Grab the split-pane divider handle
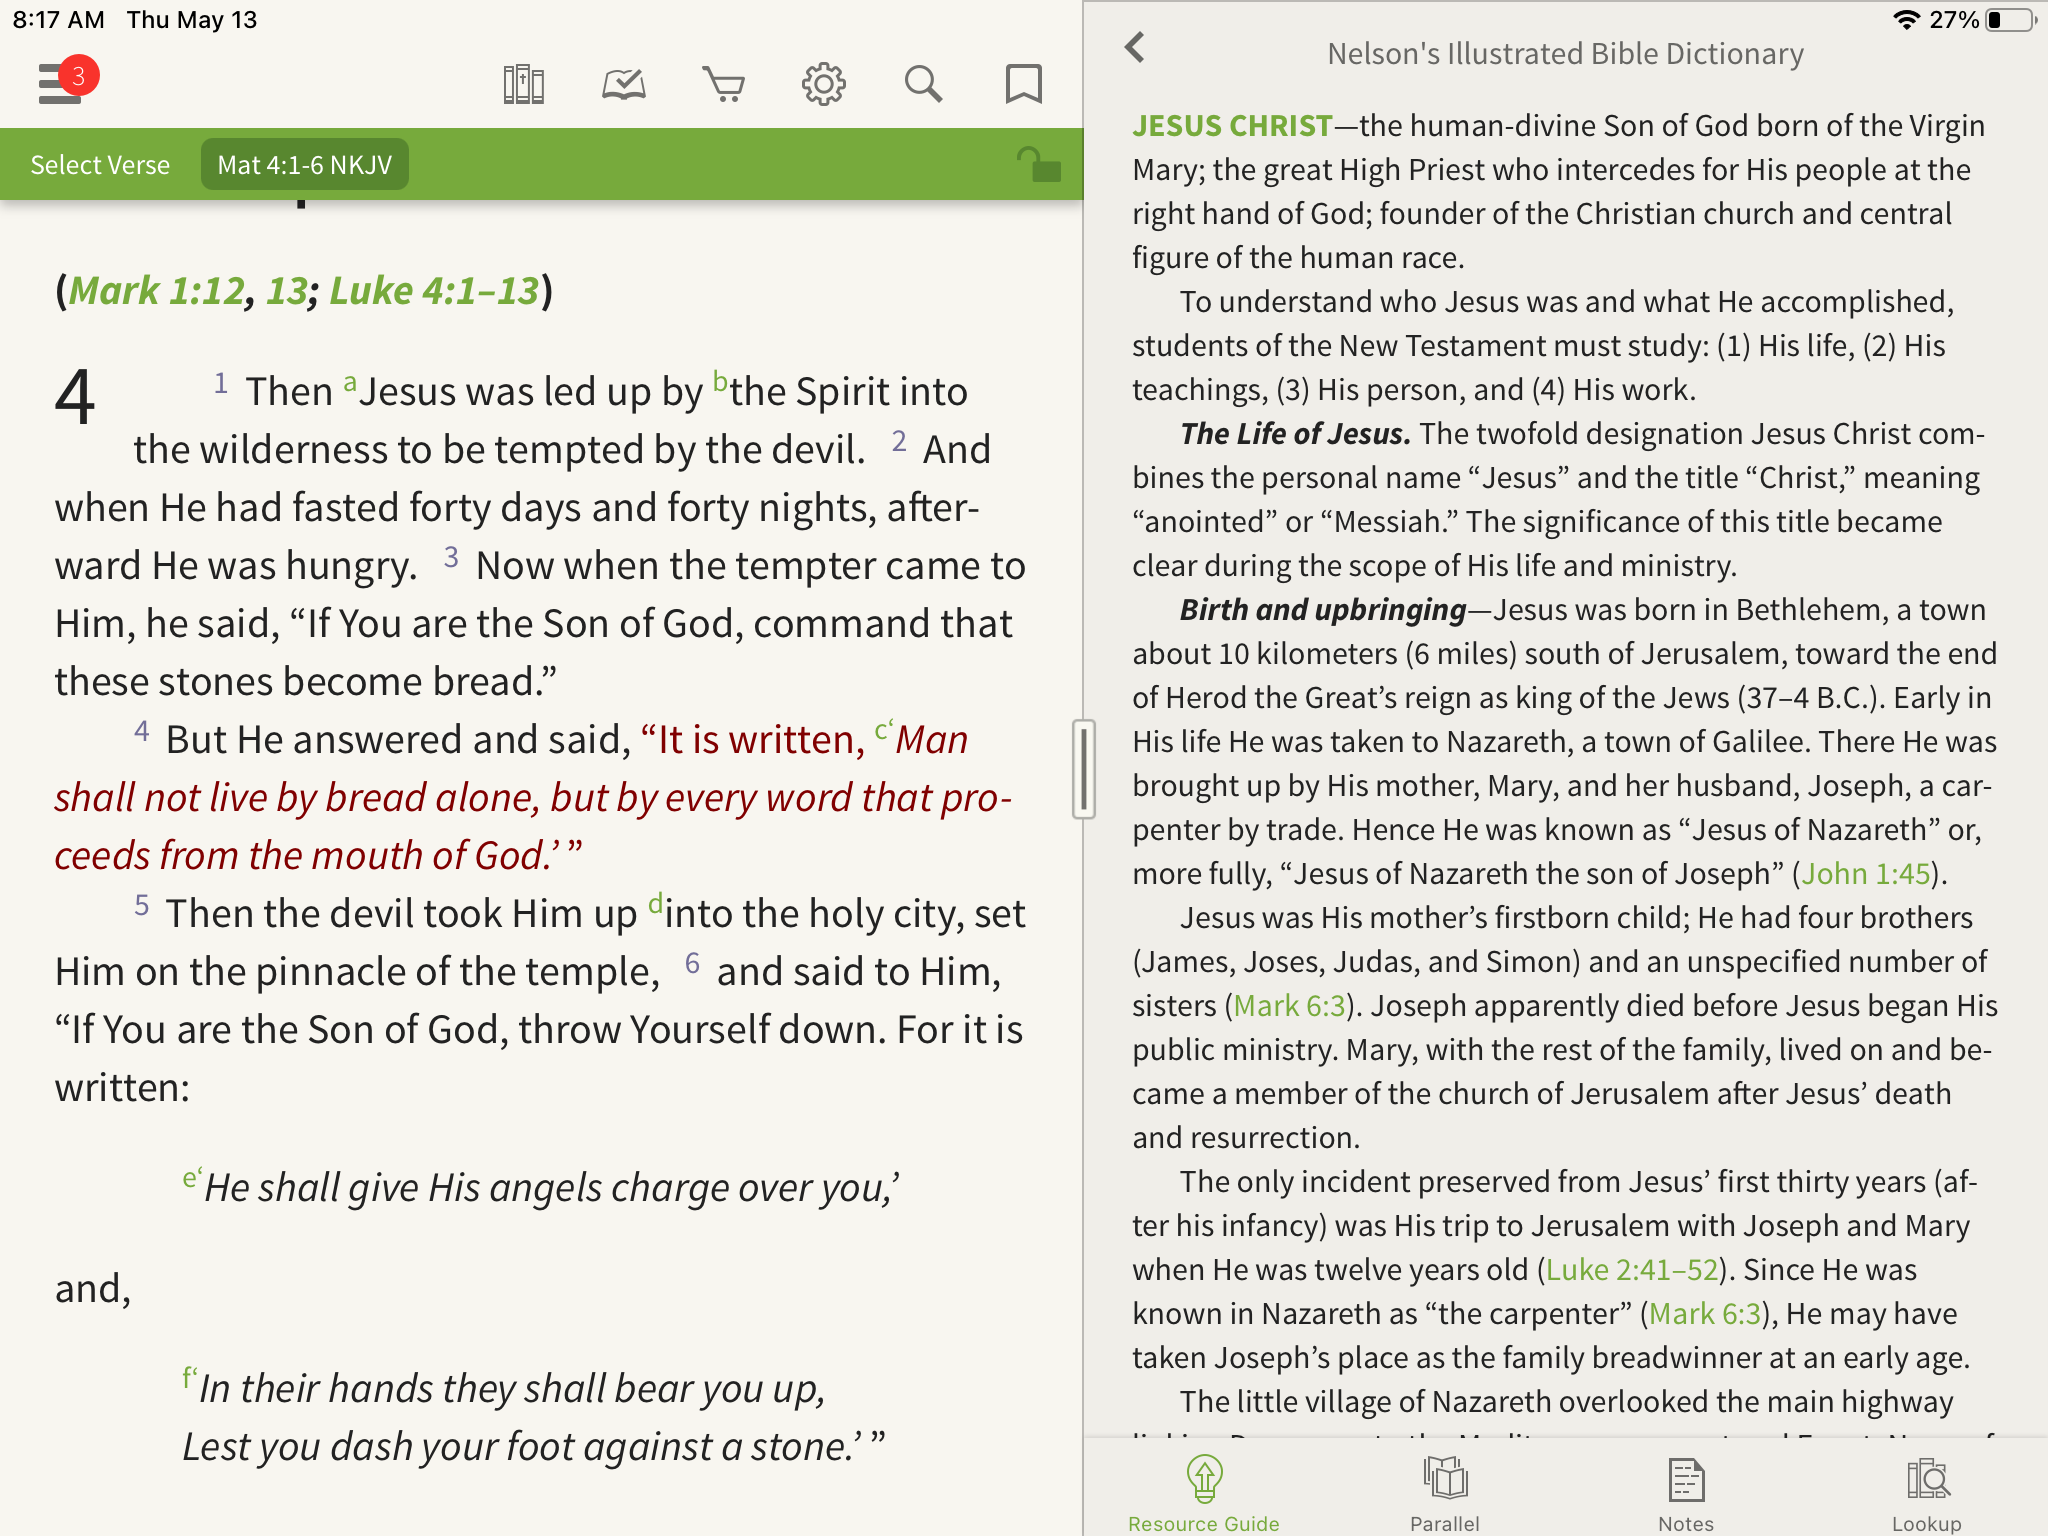This screenshot has height=1536, width=2048. tap(1084, 769)
